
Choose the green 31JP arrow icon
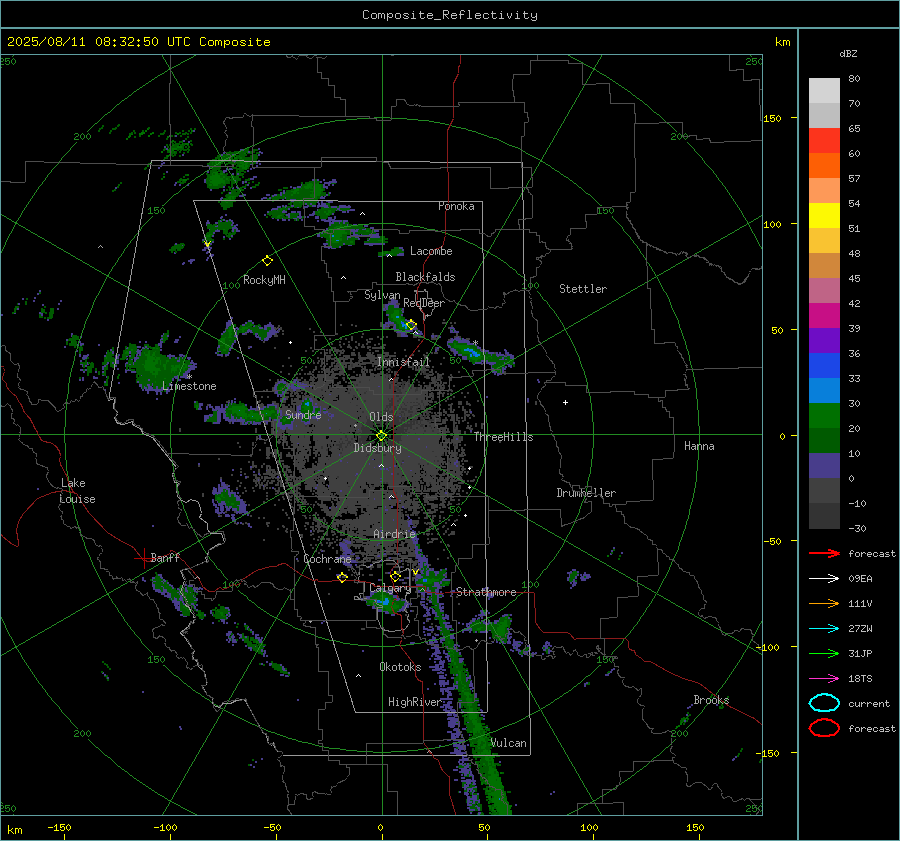click(824, 653)
